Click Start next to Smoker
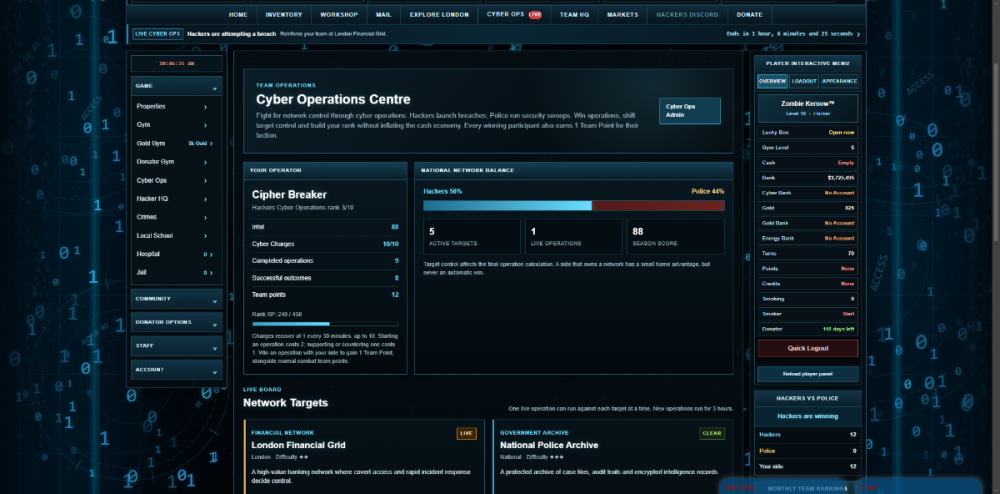Image resolution: width=1000 pixels, height=494 pixels. (848, 314)
